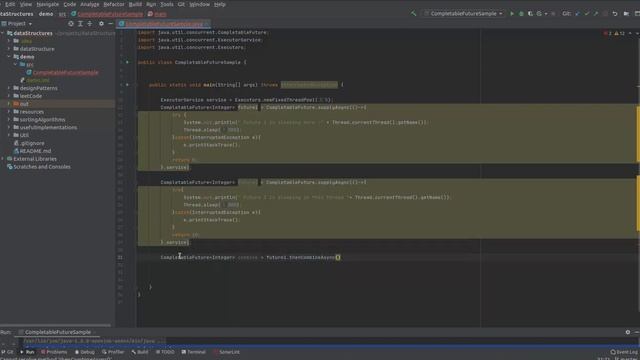Open the Terminal tool window
This screenshot has height=360, width=640.
pos(193,352)
